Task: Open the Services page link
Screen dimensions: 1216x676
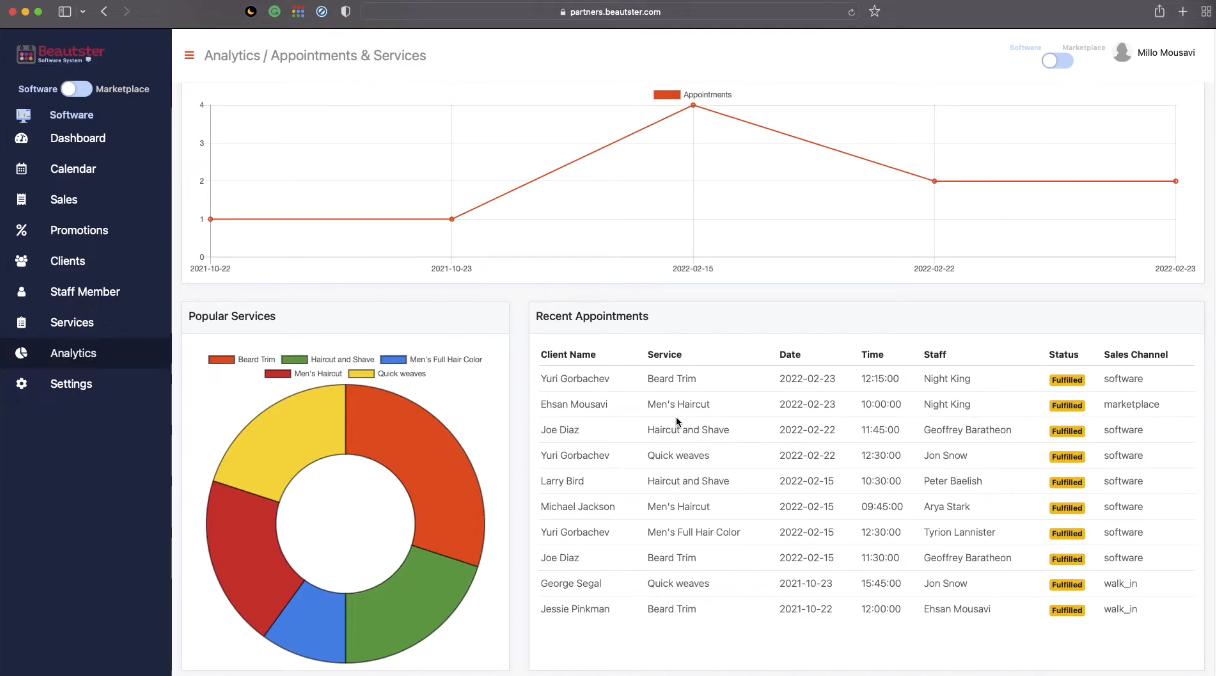Action: [72, 323]
